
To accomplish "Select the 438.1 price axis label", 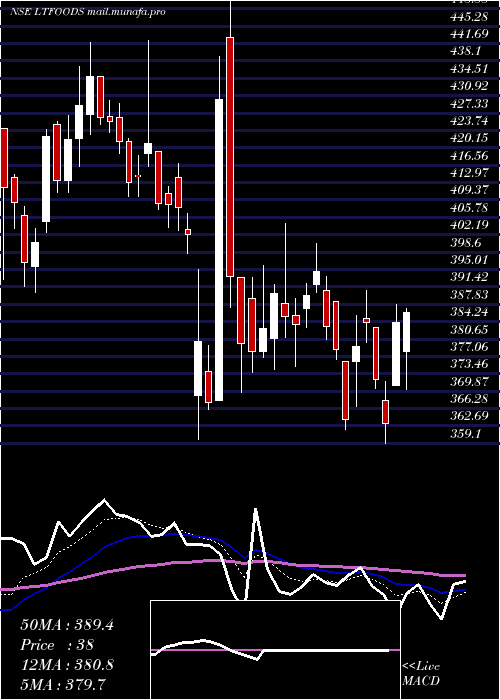I will (466, 52).
